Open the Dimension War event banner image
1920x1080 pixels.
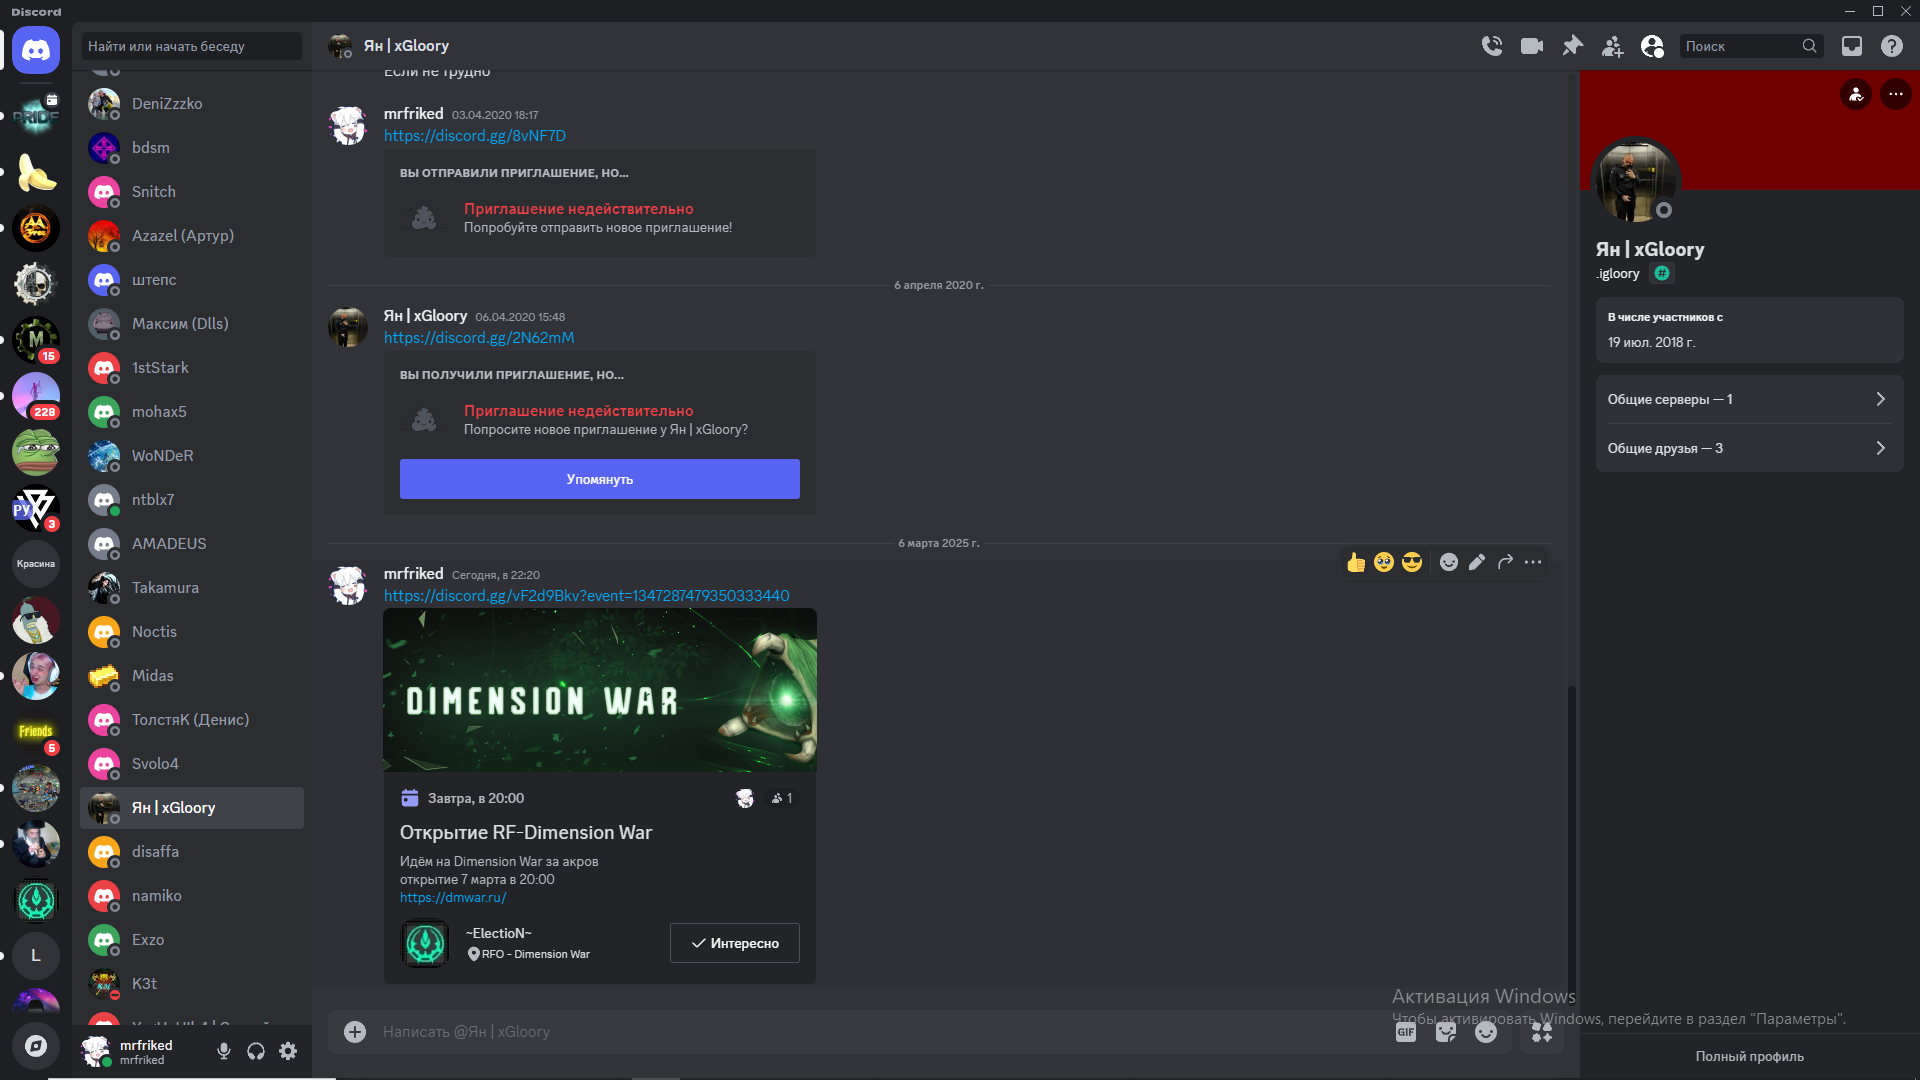pos(600,690)
